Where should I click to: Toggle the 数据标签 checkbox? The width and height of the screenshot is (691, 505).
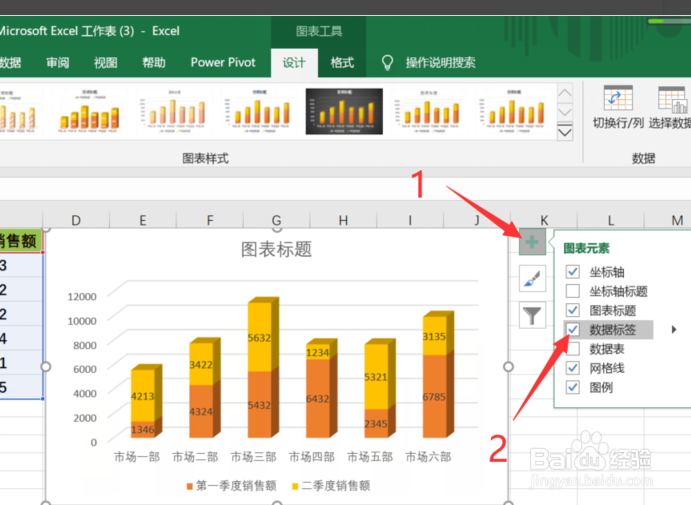tap(572, 329)
